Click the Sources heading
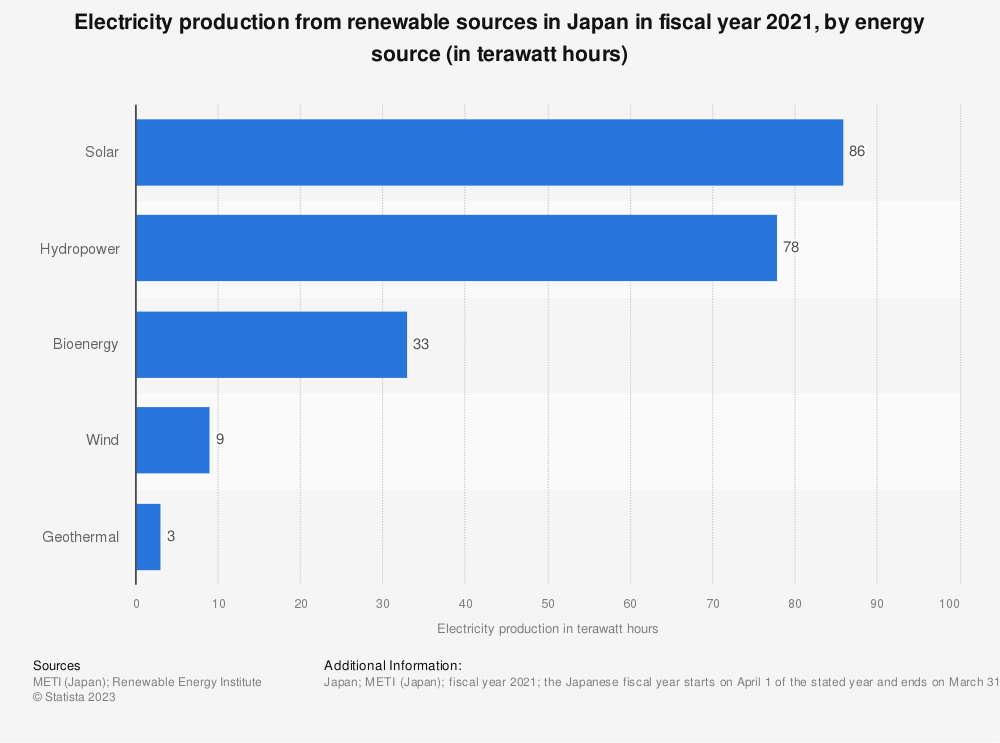The width and height of the screenshot is (1000, 743). pos(57,665)
